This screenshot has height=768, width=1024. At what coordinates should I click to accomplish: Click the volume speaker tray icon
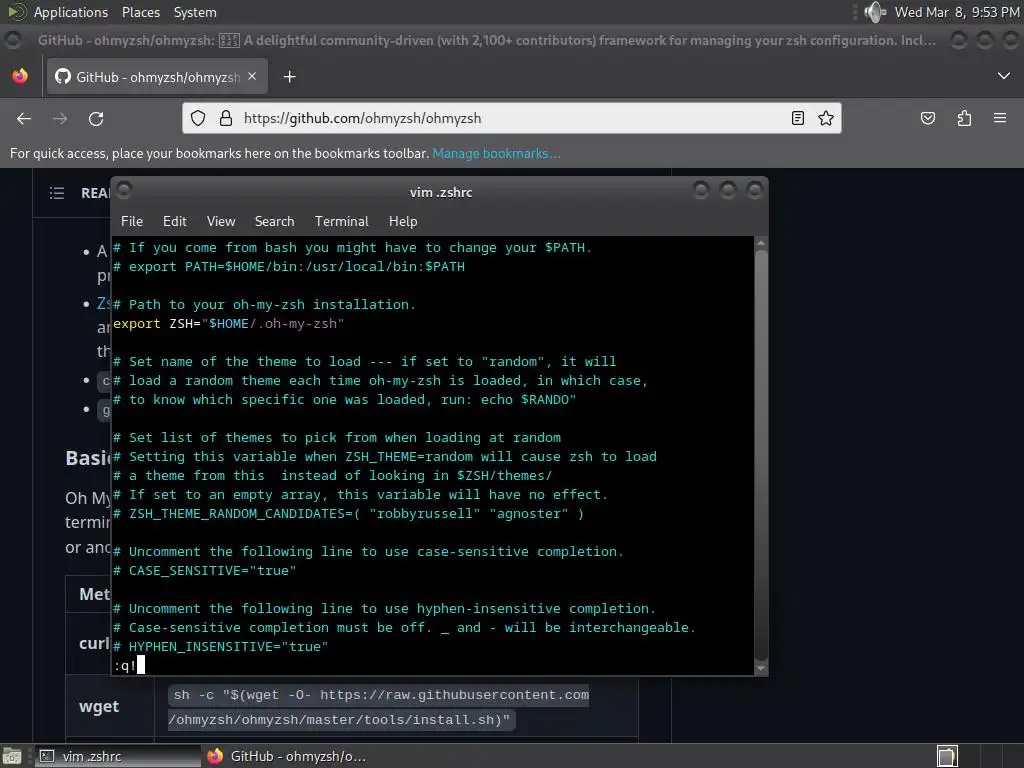click(x=875, y=12)
